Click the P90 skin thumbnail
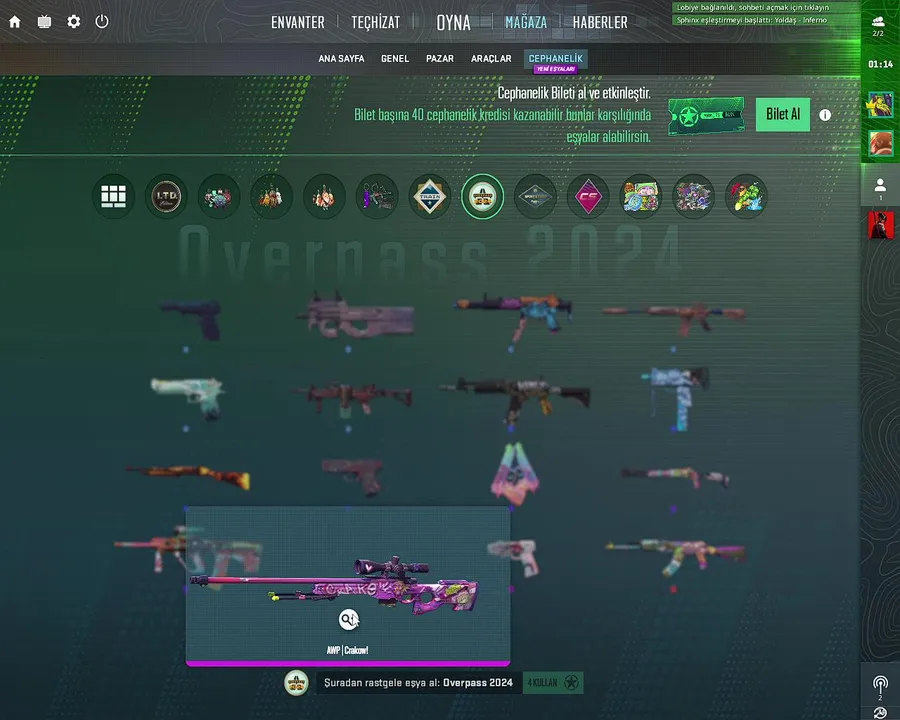This screenshot has width=900, height=720. (355, 316)
